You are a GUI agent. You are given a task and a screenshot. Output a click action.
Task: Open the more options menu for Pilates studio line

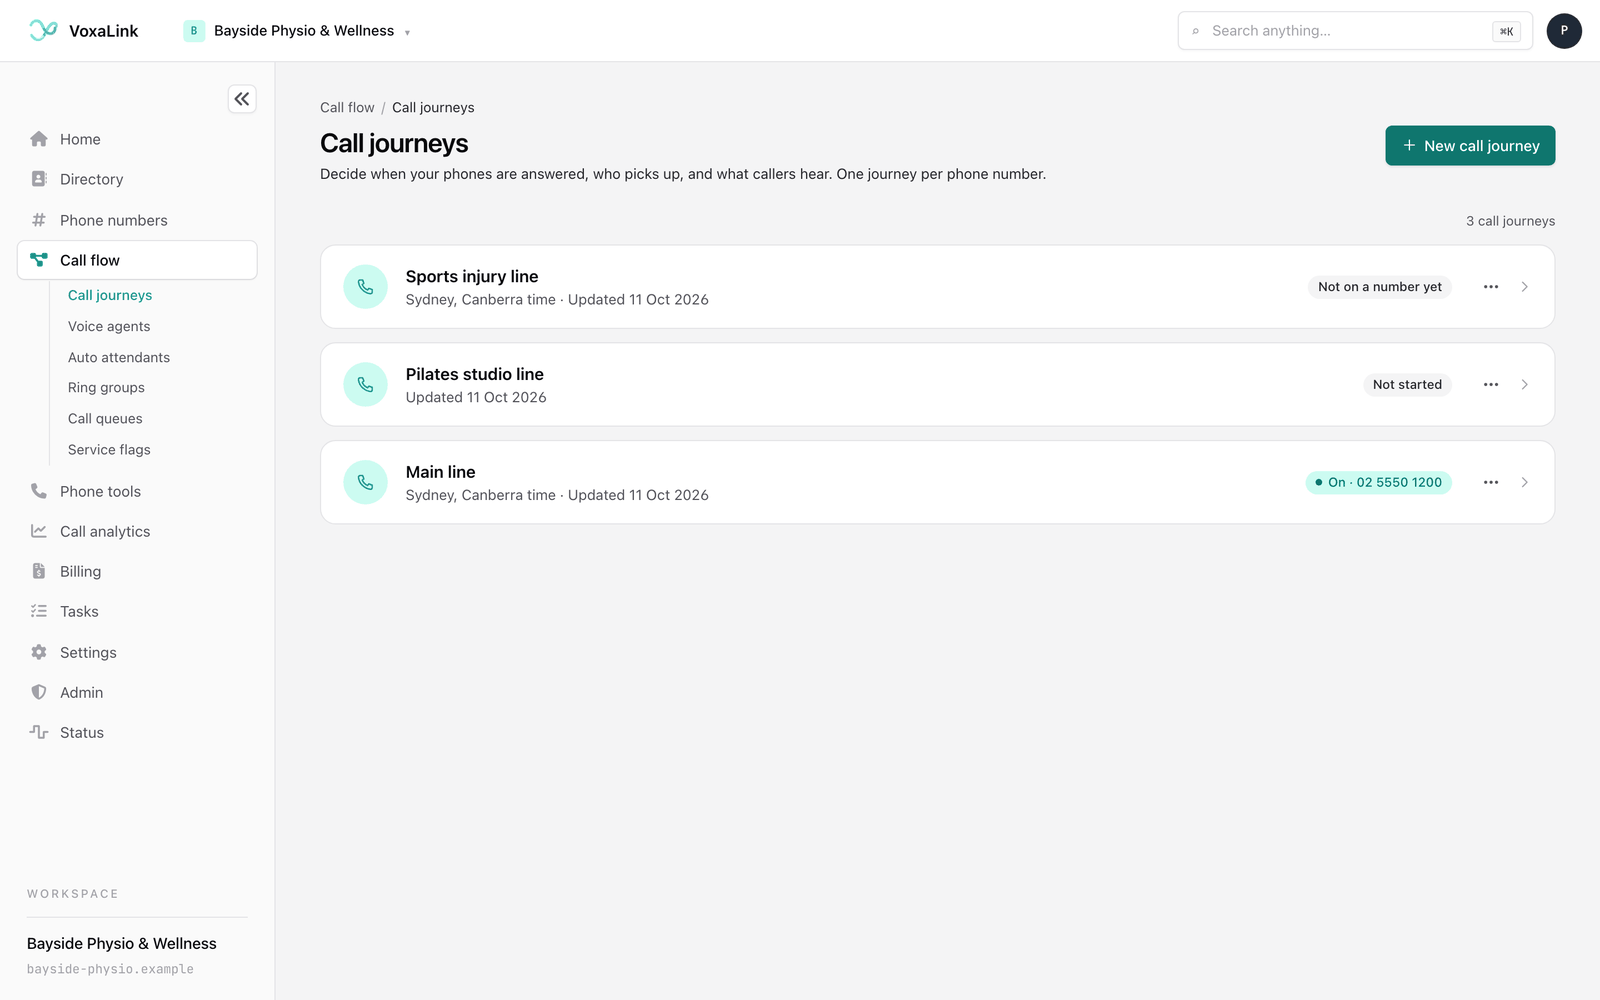pyautogui.click(x=1491, y=385)
